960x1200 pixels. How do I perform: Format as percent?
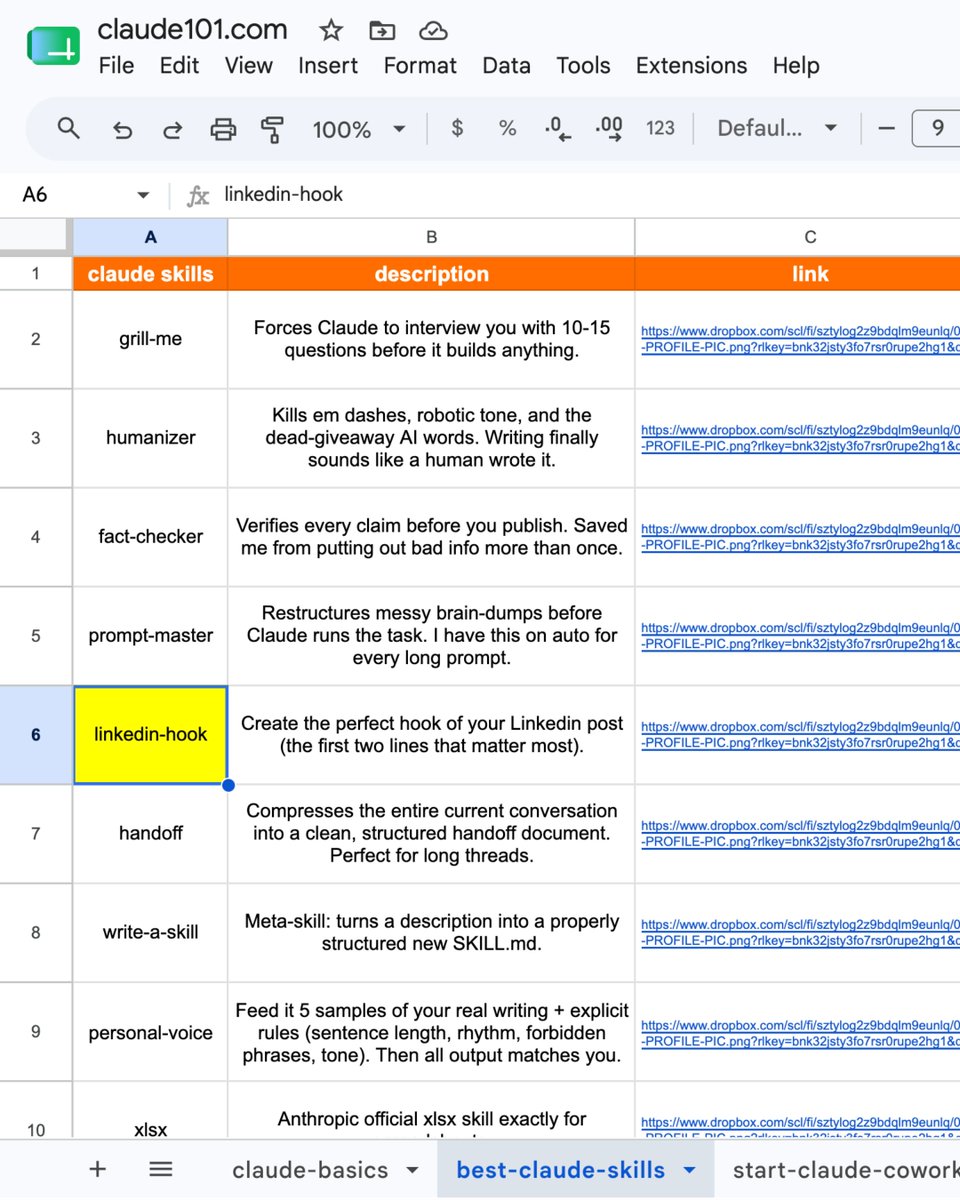pos(508,128)
